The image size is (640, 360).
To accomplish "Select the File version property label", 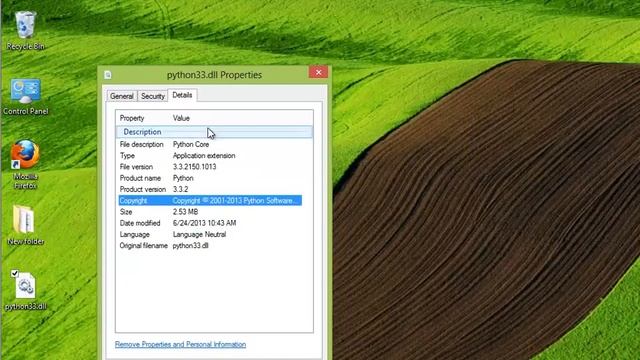I will [136, 167].
